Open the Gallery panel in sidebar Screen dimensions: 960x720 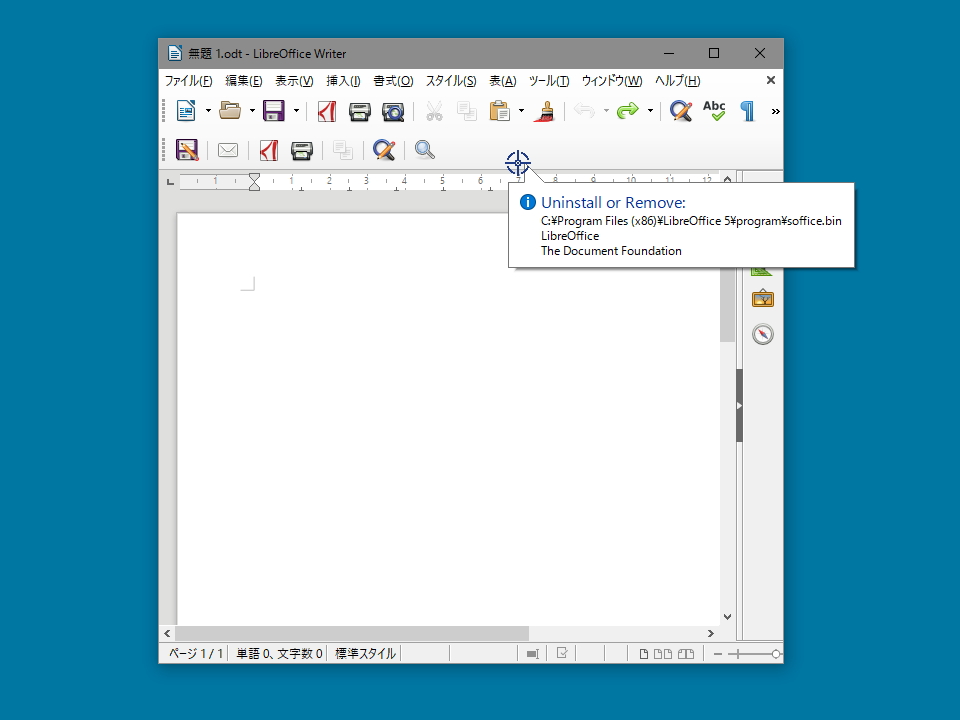(763, 299)
